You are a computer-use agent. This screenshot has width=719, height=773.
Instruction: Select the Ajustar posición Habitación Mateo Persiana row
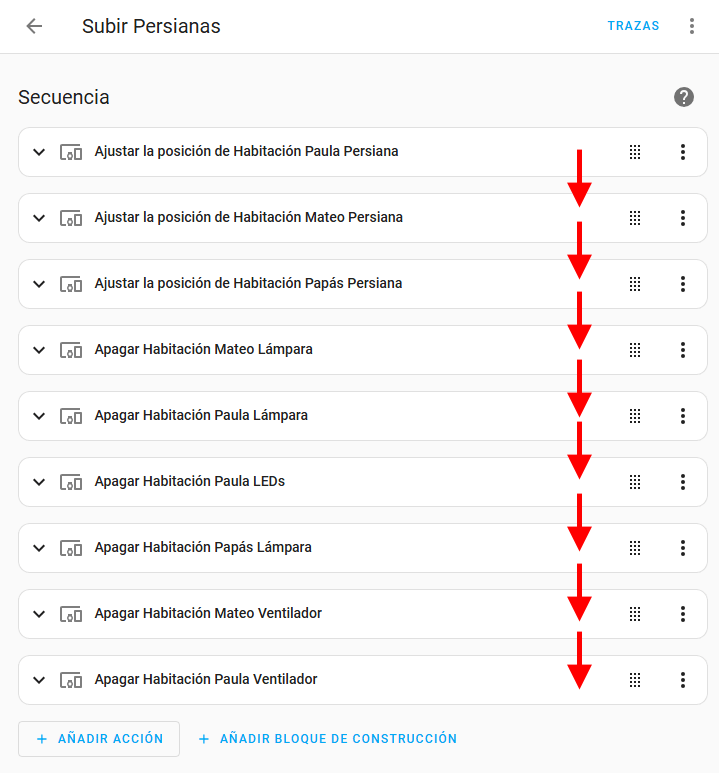300,218
